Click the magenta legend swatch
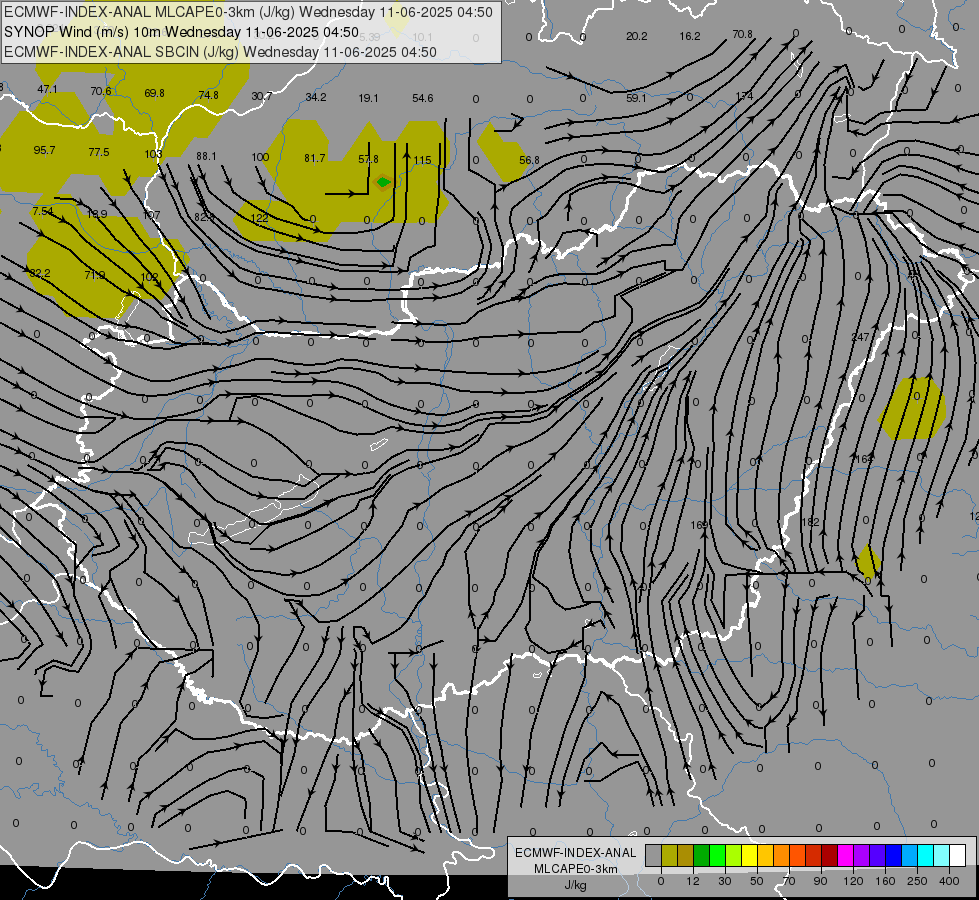This screenshot has width=979, height=900. coord(845,855)
